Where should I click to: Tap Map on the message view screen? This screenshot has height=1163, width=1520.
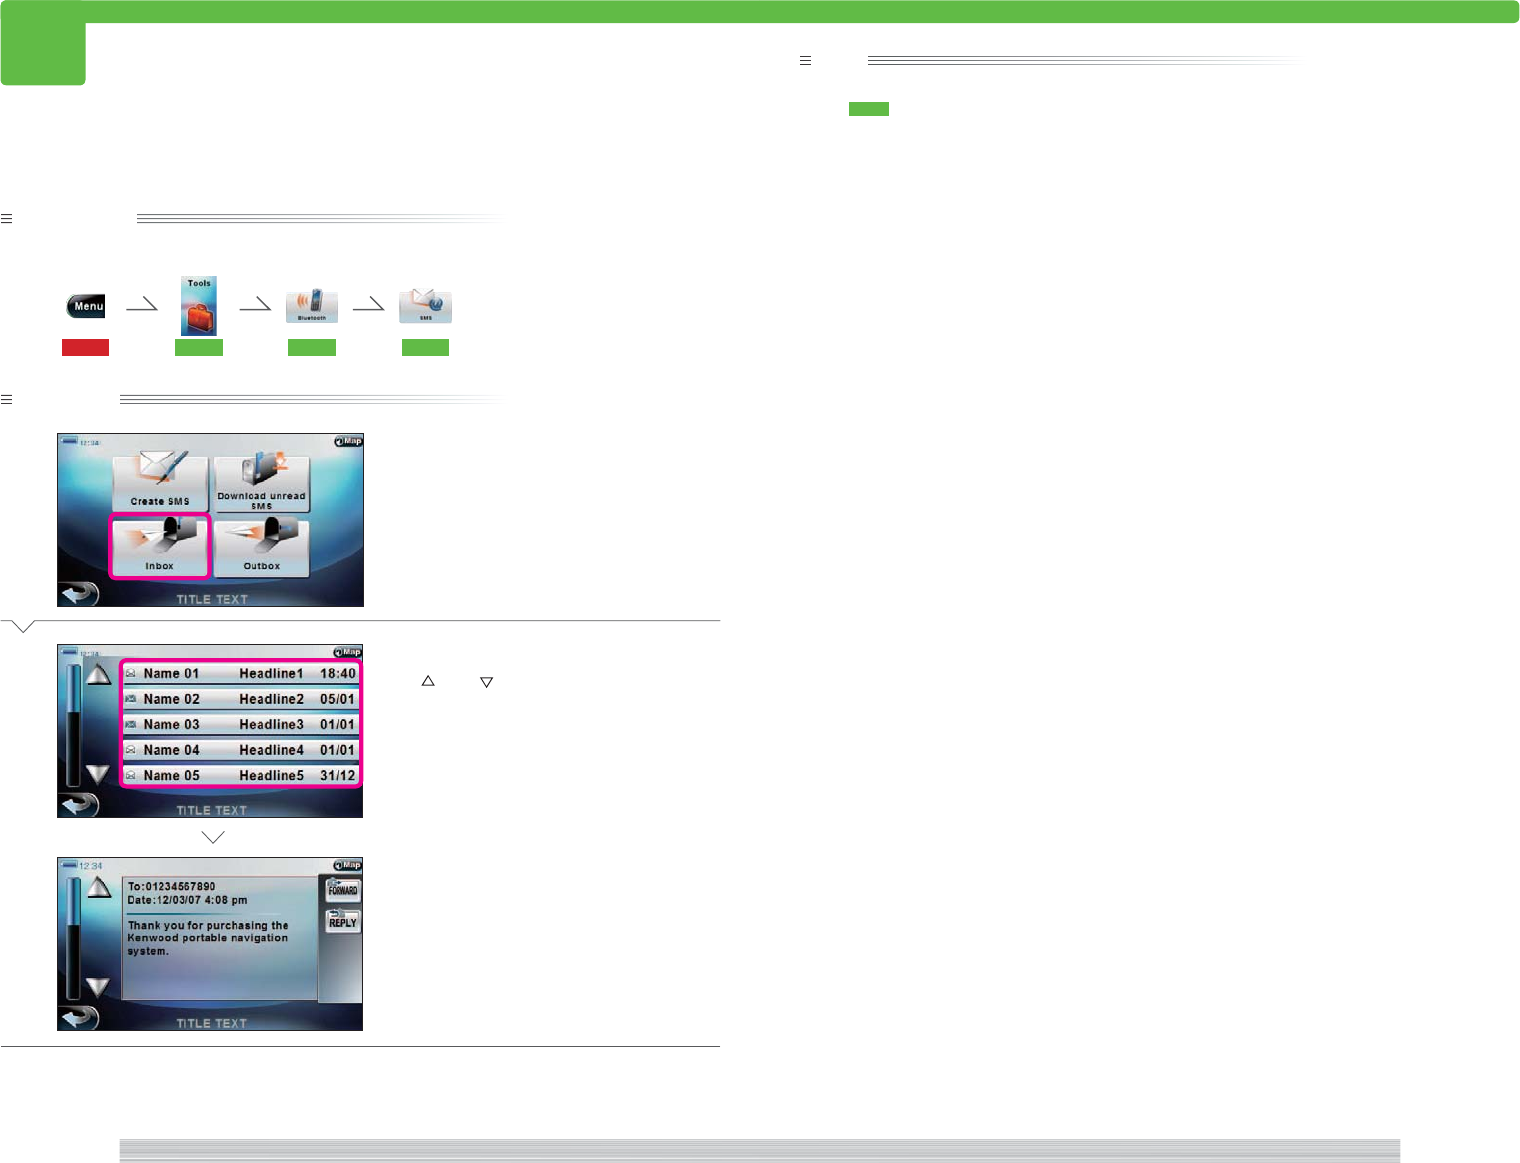[x=348, y=865]
